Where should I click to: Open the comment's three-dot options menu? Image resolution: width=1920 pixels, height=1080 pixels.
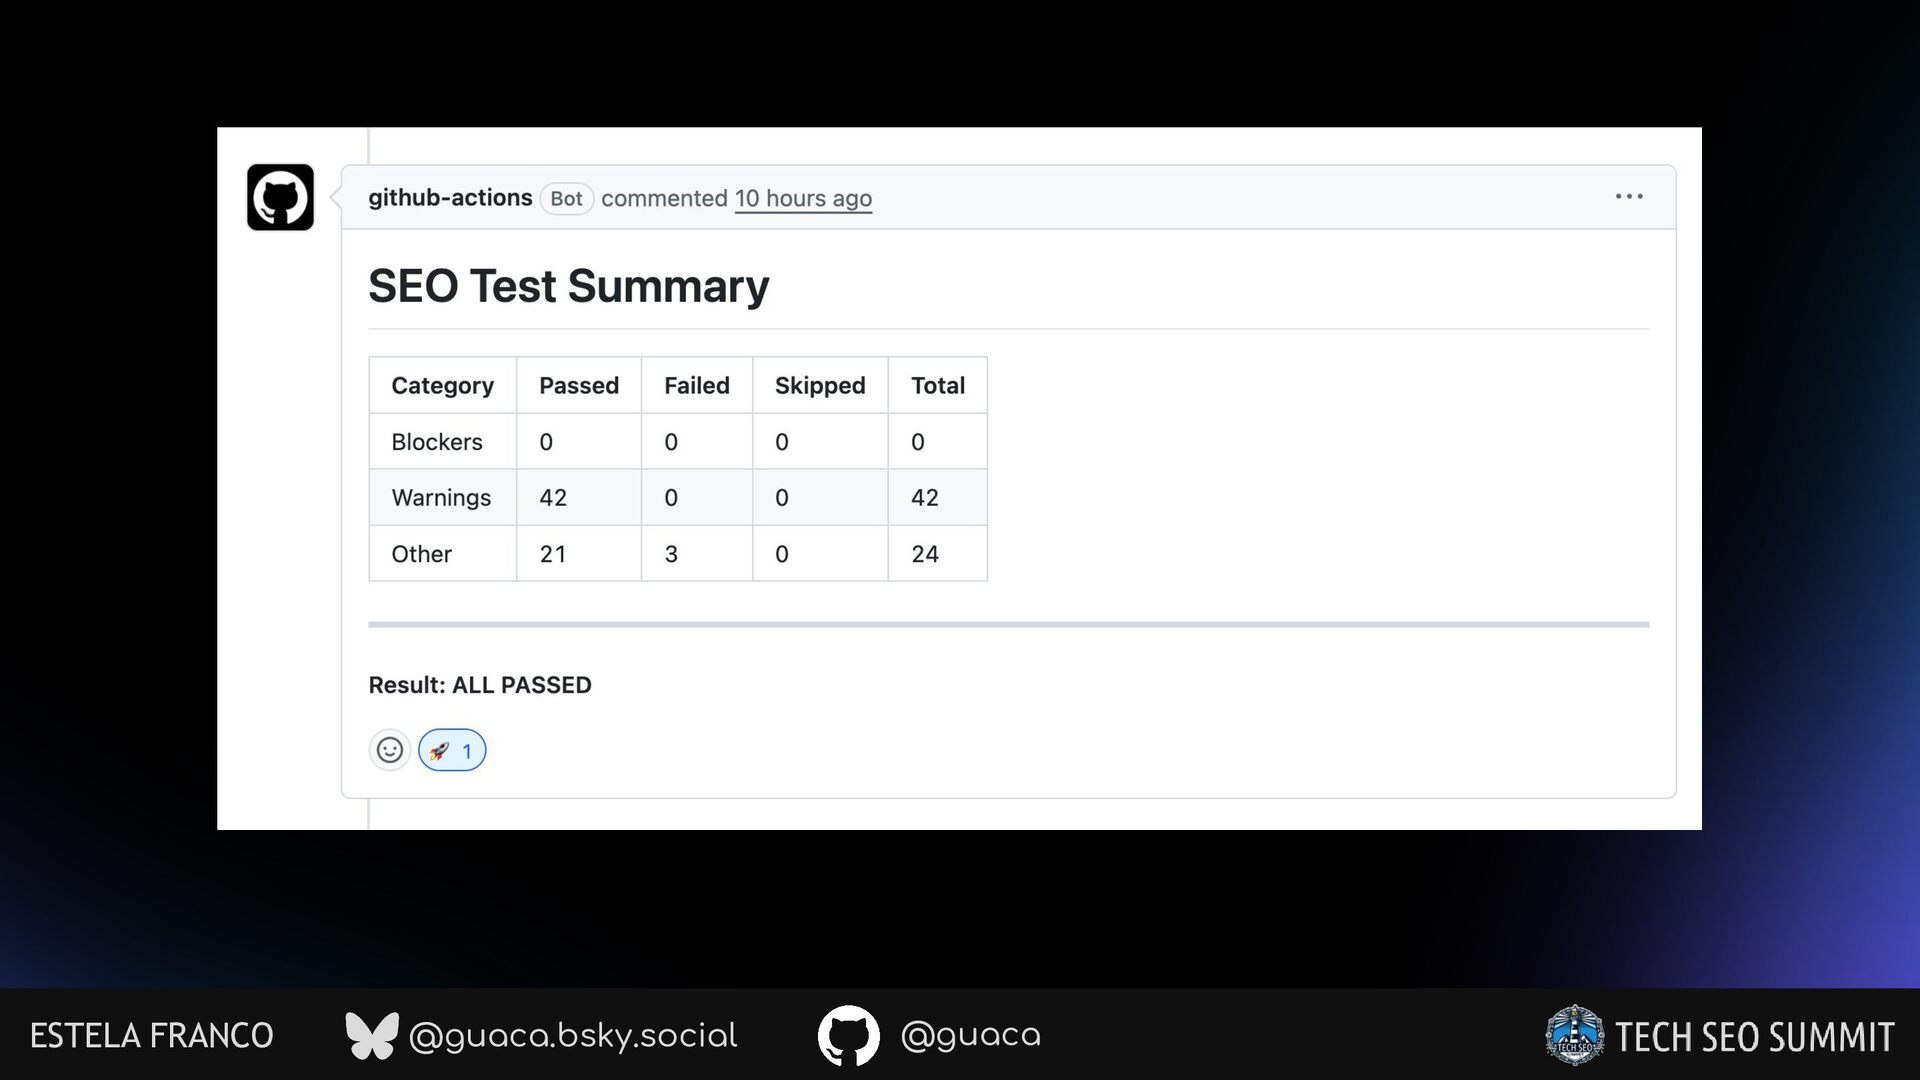[1628, 197]
